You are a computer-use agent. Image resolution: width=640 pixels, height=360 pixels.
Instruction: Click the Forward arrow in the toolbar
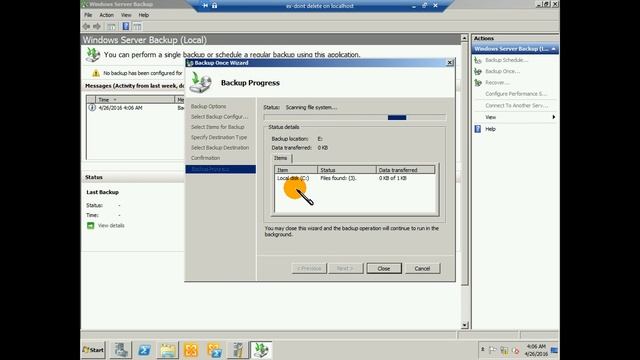[x=97, y=27]
